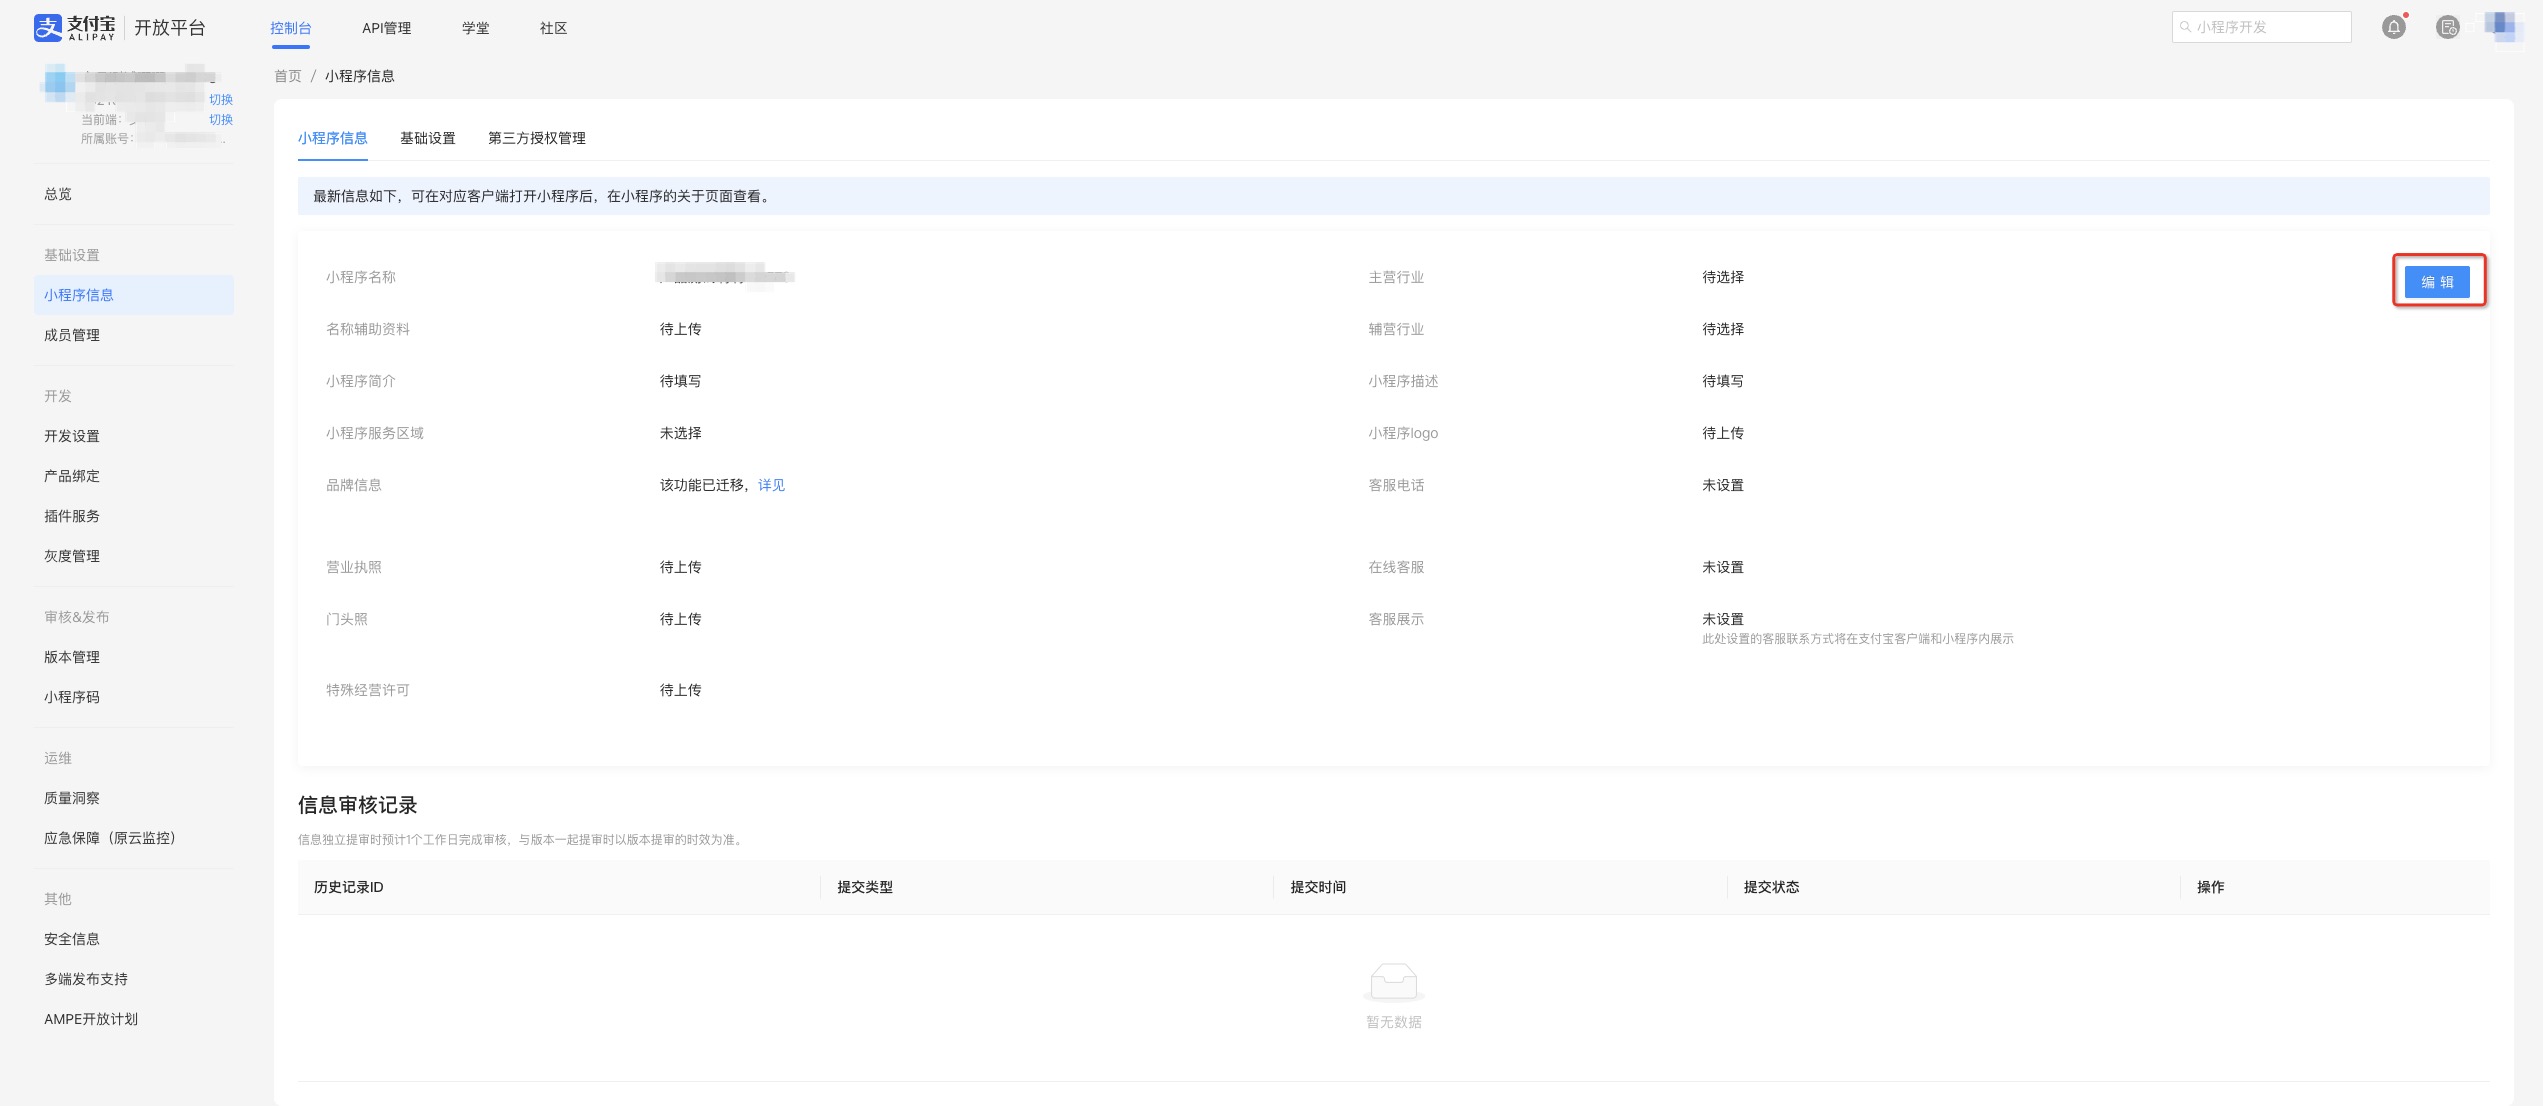This screenshot has height=1106, width=2543.
Task: Open the user avatar menu
Action: [x=2502, y=27]
